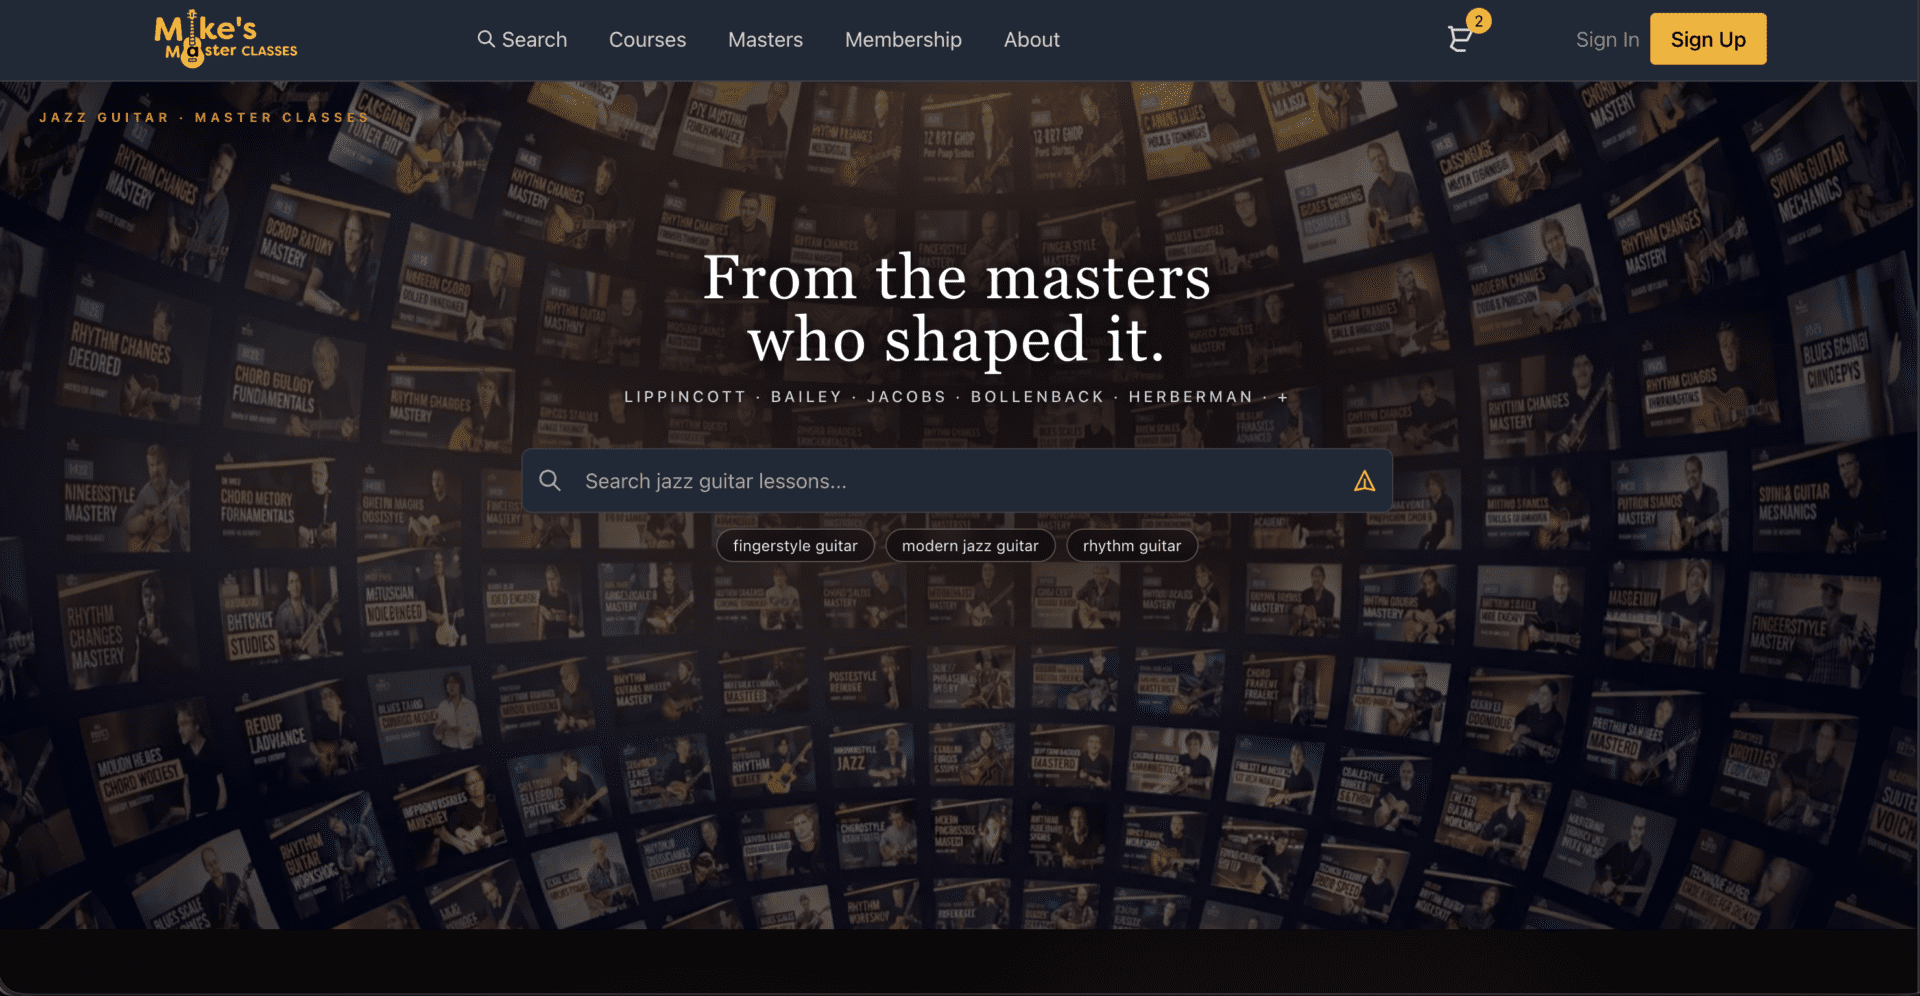Click the Mike's Master Classes logo
1920x996 pixels.
[x=226, y=39]
